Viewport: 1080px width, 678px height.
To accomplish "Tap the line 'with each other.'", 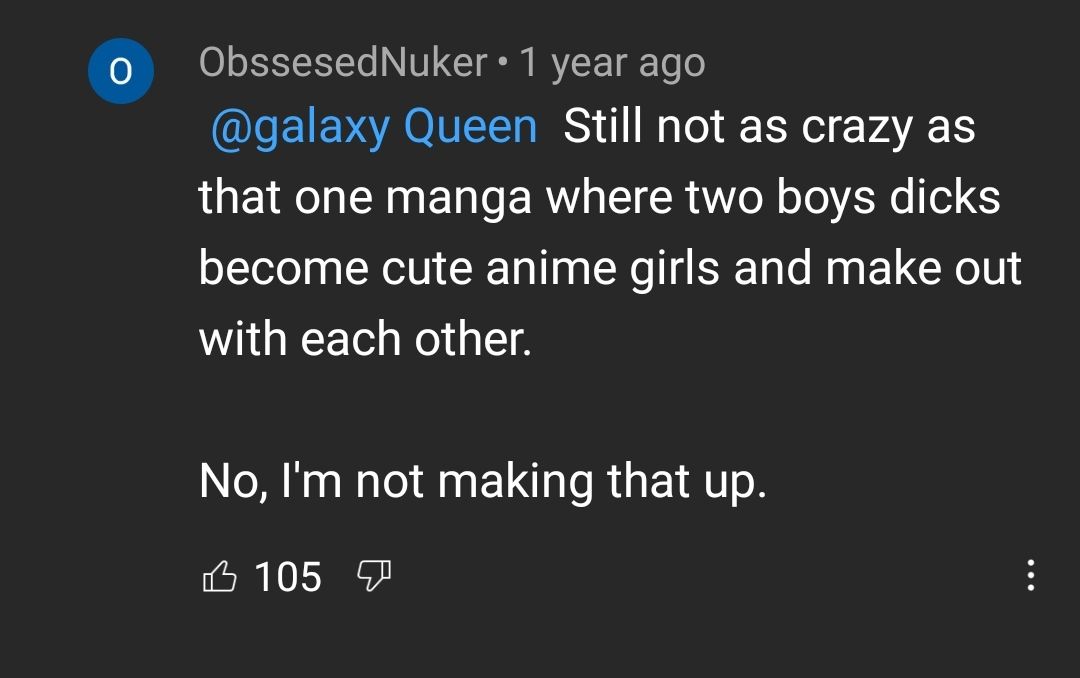I will (365, 340).
